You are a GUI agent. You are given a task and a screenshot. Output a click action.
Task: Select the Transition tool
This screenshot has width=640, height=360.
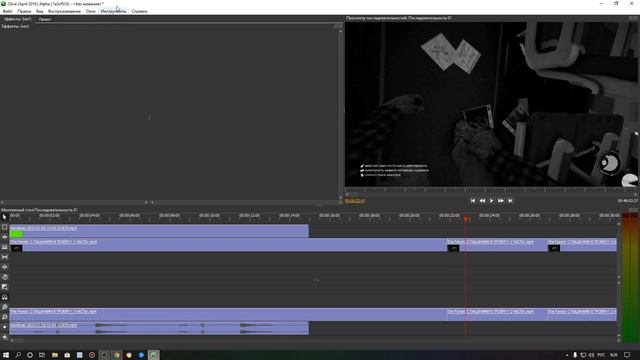tap(4, 287)
